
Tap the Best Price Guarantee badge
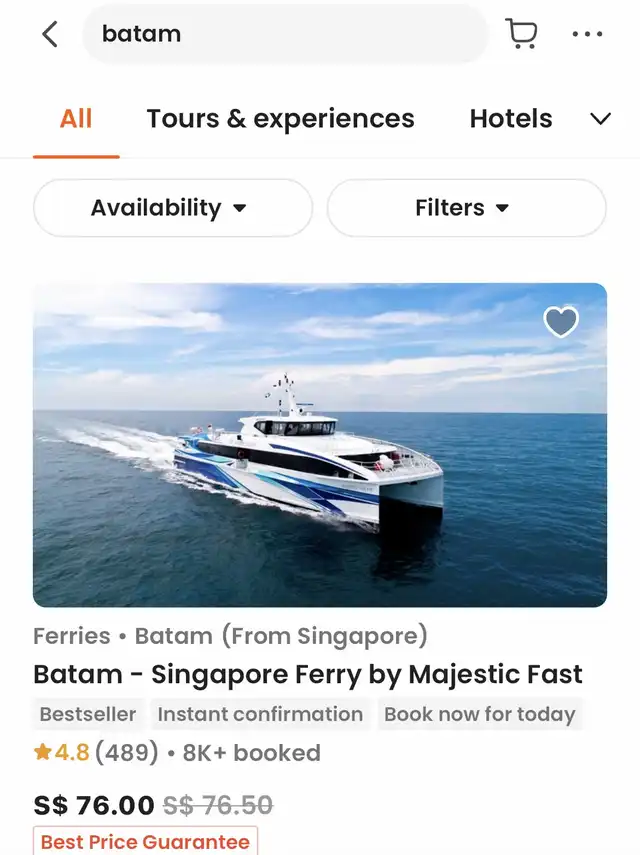(x=145, y=841)
